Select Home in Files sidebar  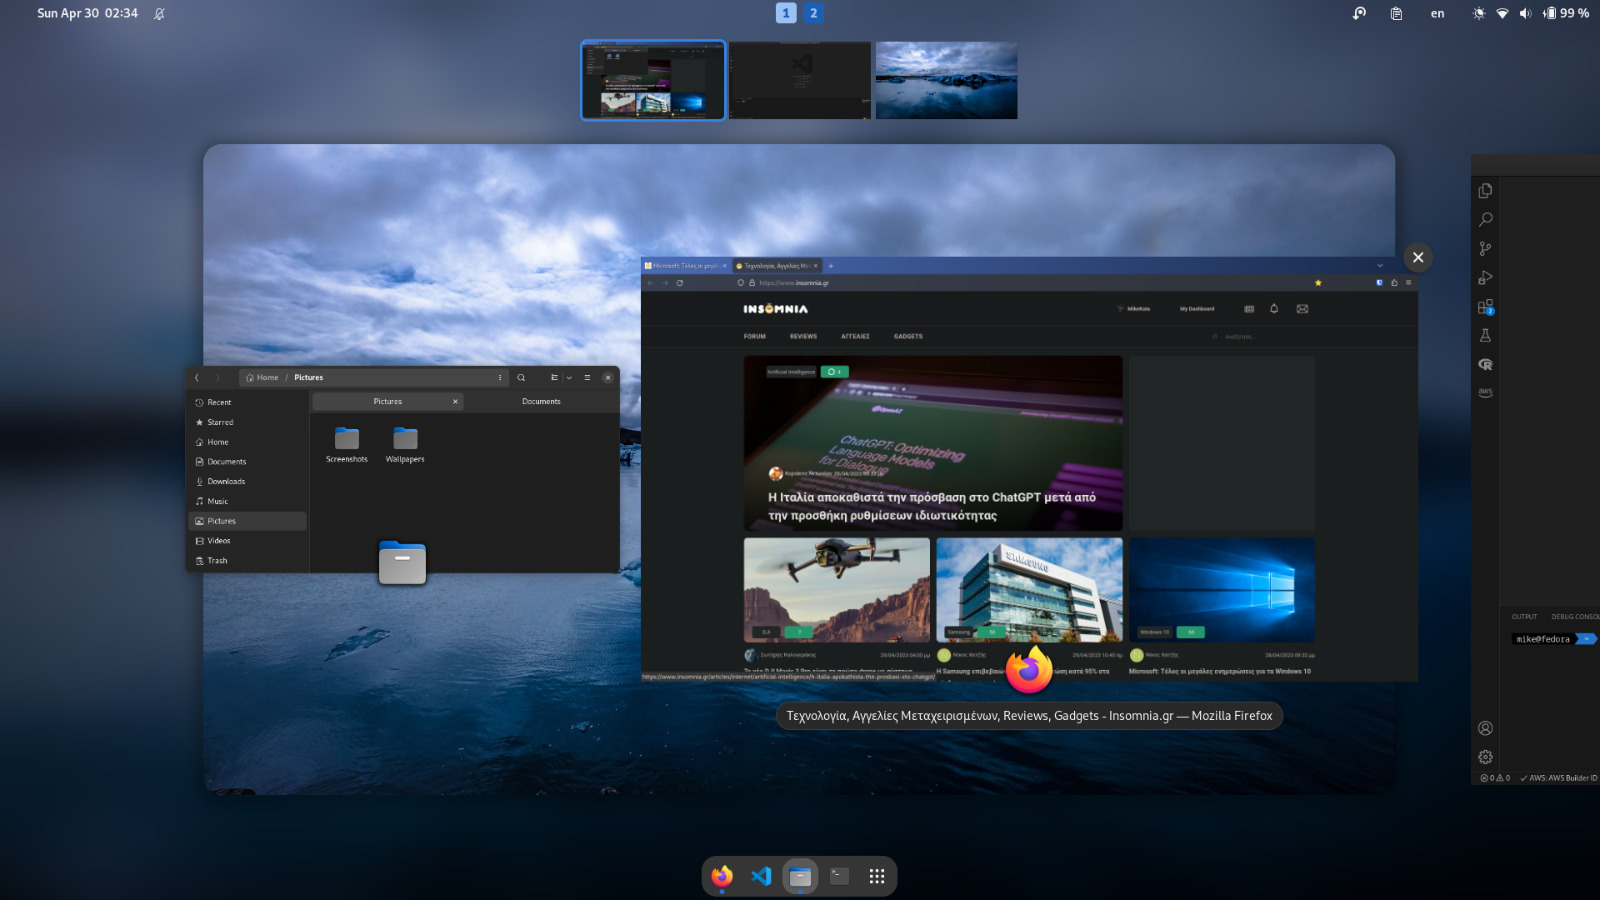click(247, 442)
